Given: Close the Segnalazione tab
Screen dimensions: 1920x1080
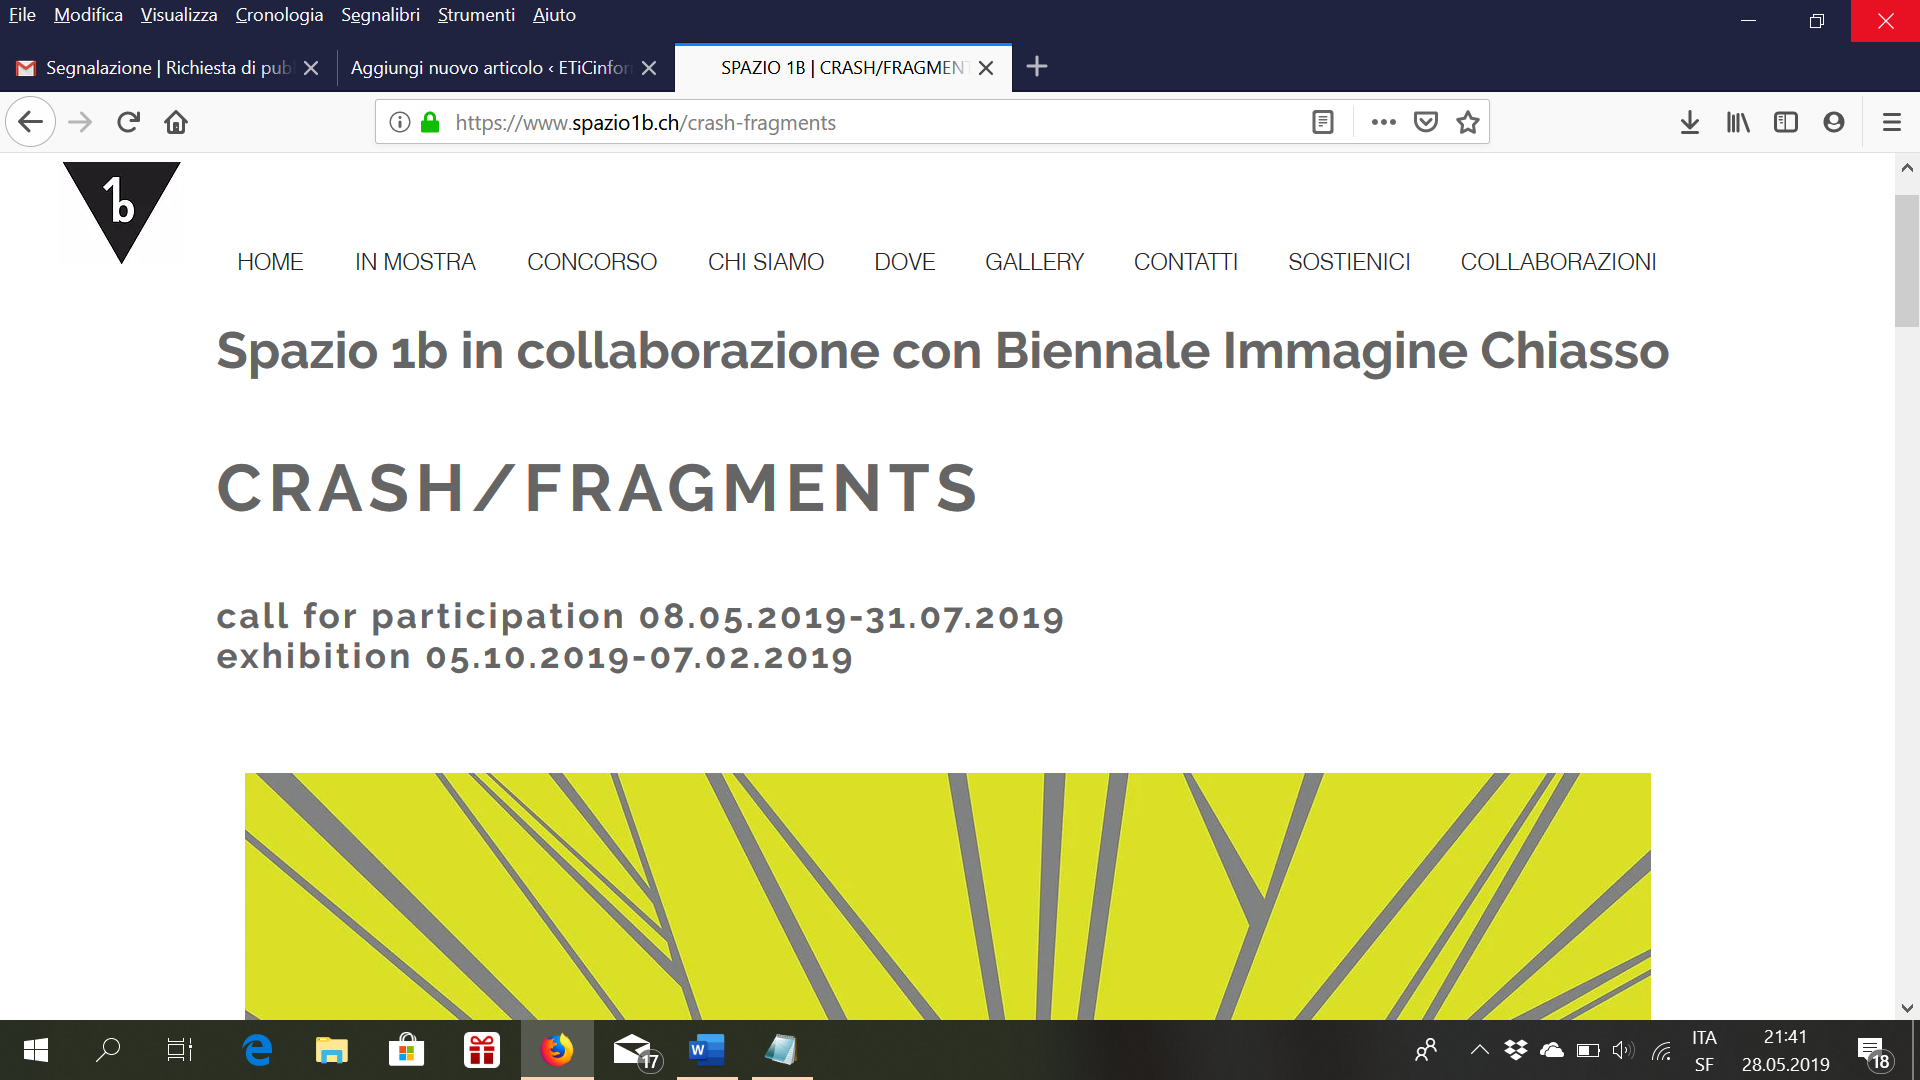Looking at the screenshot, I should (x=311, y=68).
